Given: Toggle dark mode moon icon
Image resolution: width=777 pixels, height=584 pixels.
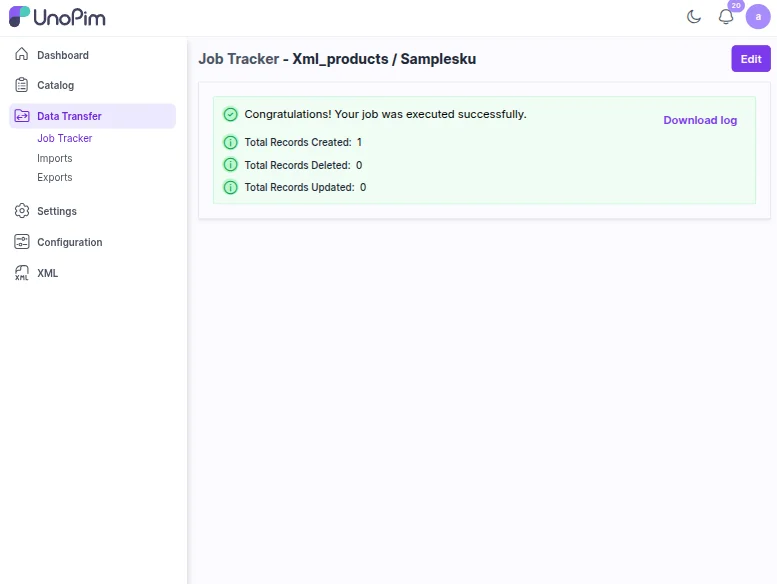Looking at the screenshot, I should coord(694,17).
